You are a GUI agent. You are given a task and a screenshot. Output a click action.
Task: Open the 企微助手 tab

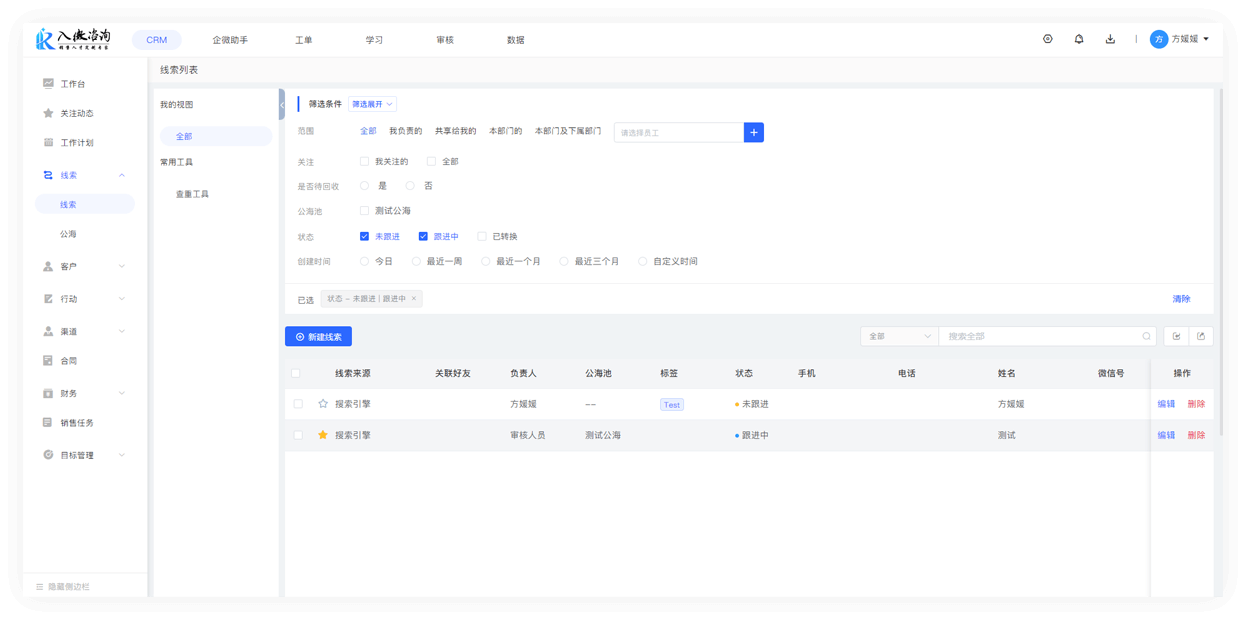coord(230,40)
